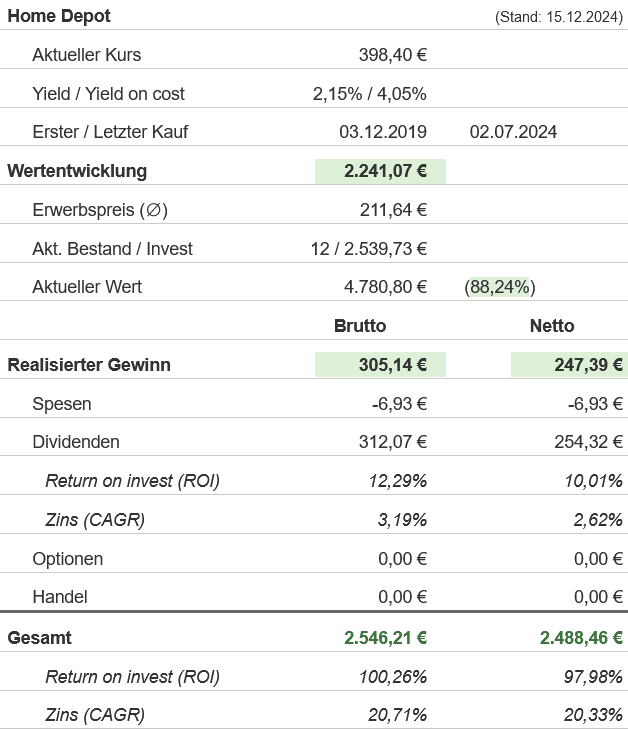Viewport: 628px width, 730px height.
Task: Click the Optionen row label
Action: click(67, 559)
